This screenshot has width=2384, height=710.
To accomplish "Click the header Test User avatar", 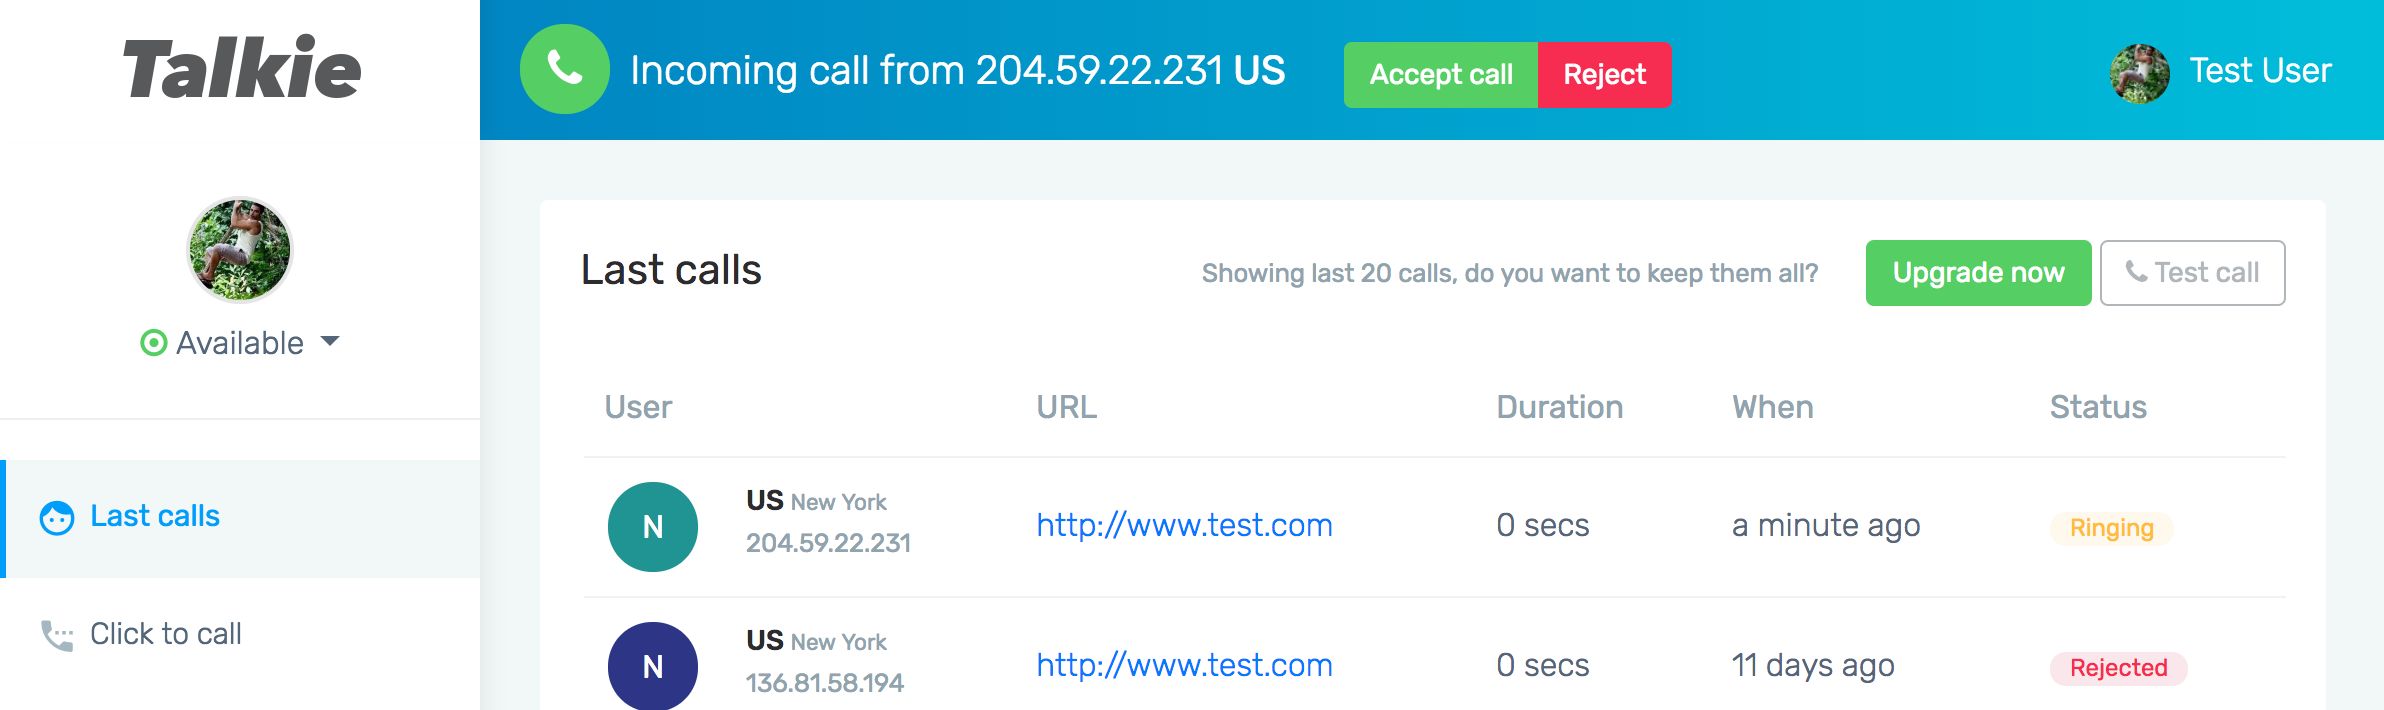I will pos(2139,73).
